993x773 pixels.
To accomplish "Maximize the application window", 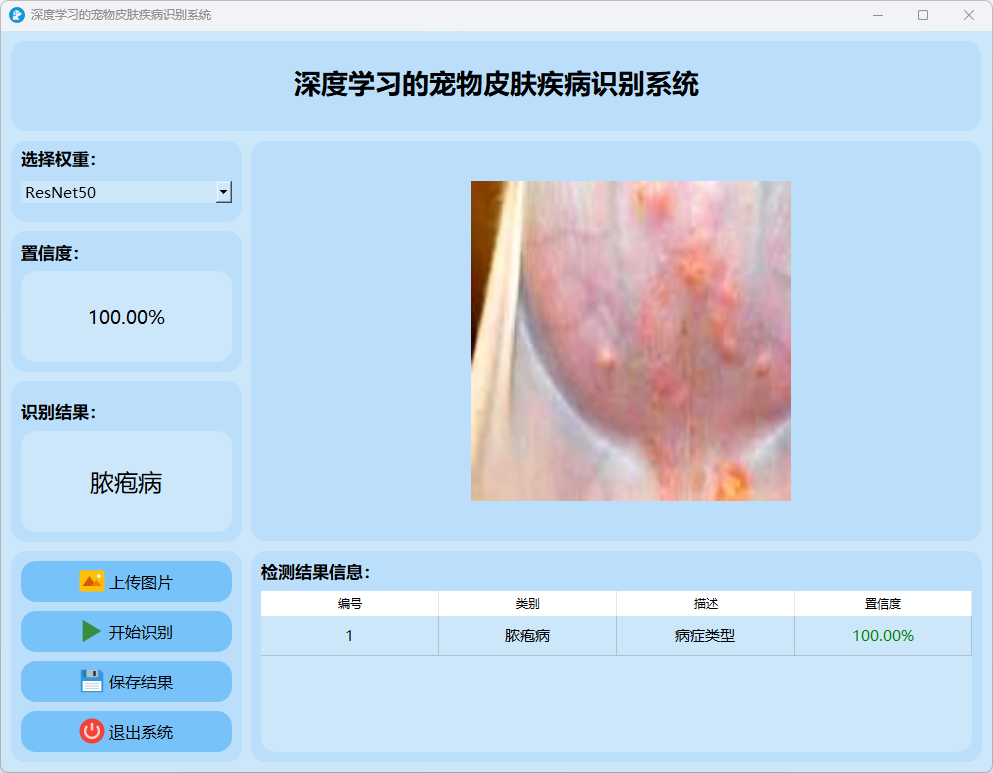I will point(923,15).
